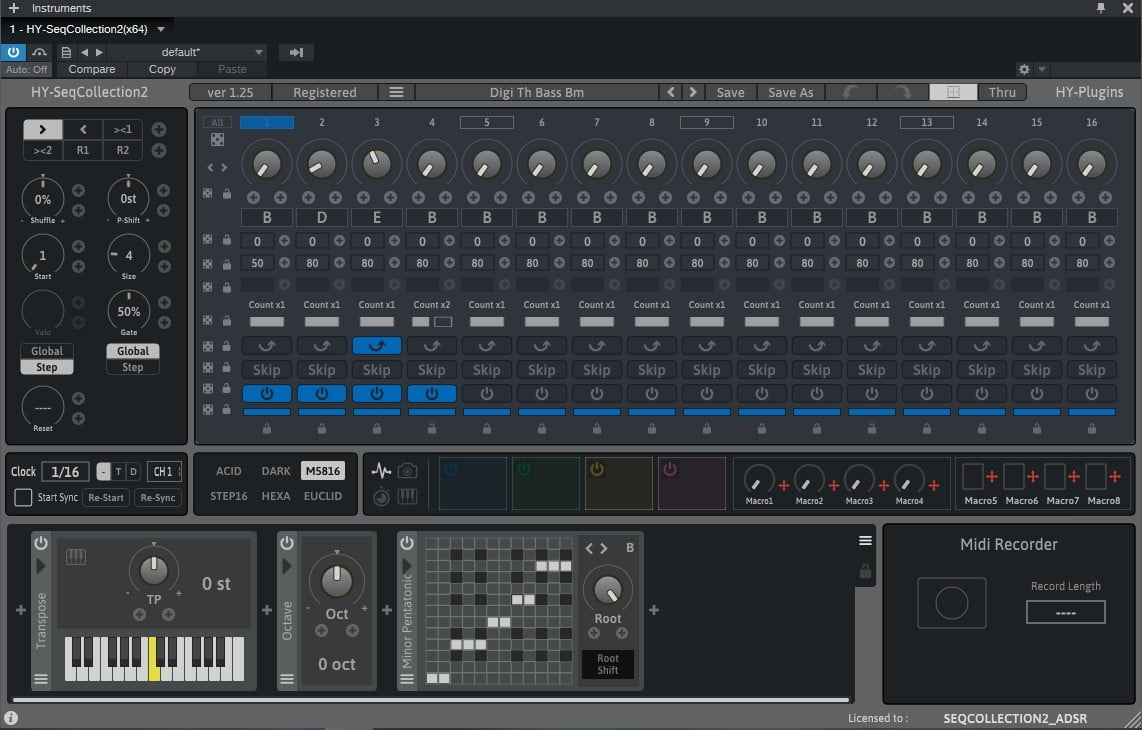The image size is (1142, 730).
Task: Open the Octave module hamburger menu
Action: (287, 679)
